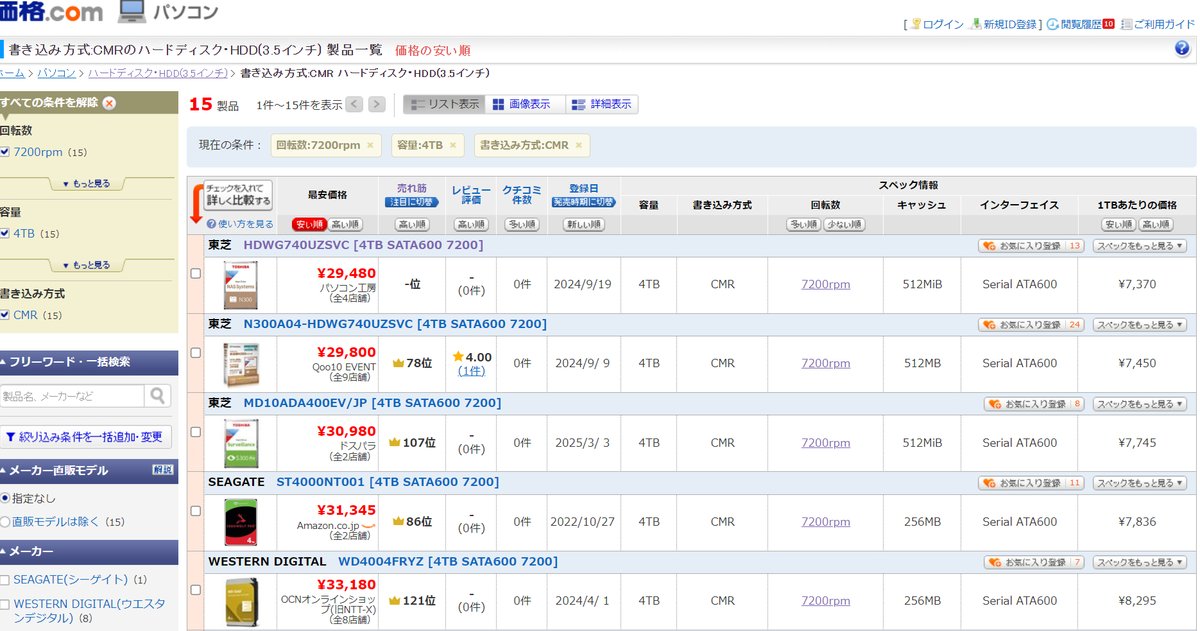The width and height of the screenshot is (1200, 631).
Task: Open the ログイン link
Action: [937, 24]
